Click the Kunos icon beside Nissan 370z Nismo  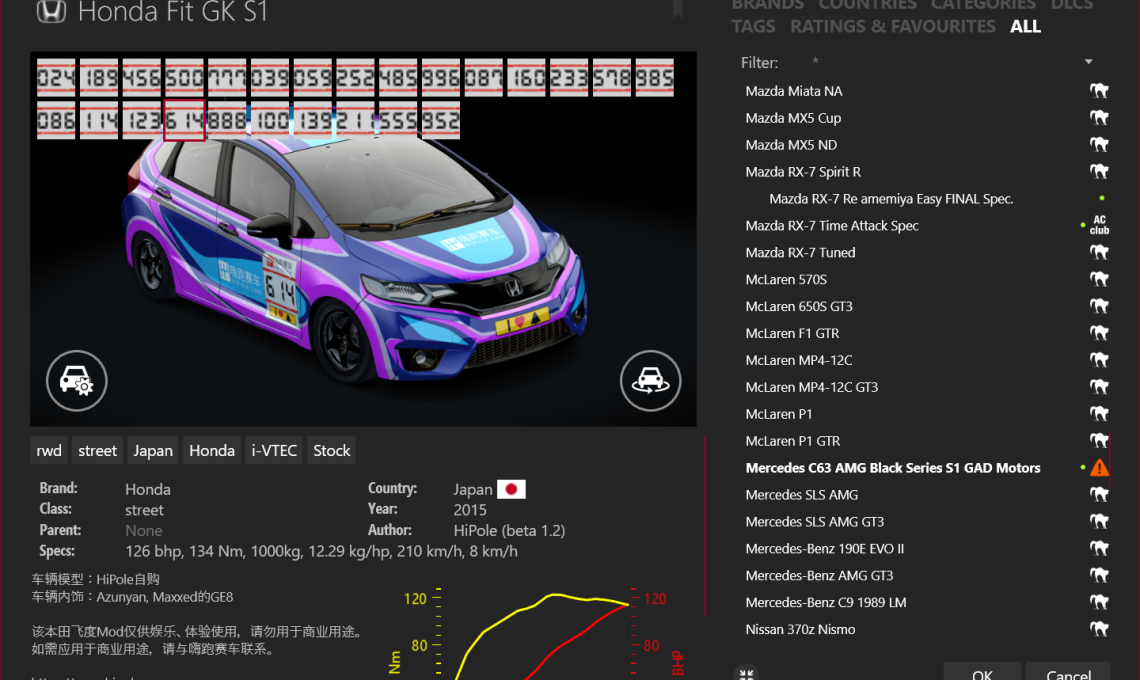[x=1099, y=629]
